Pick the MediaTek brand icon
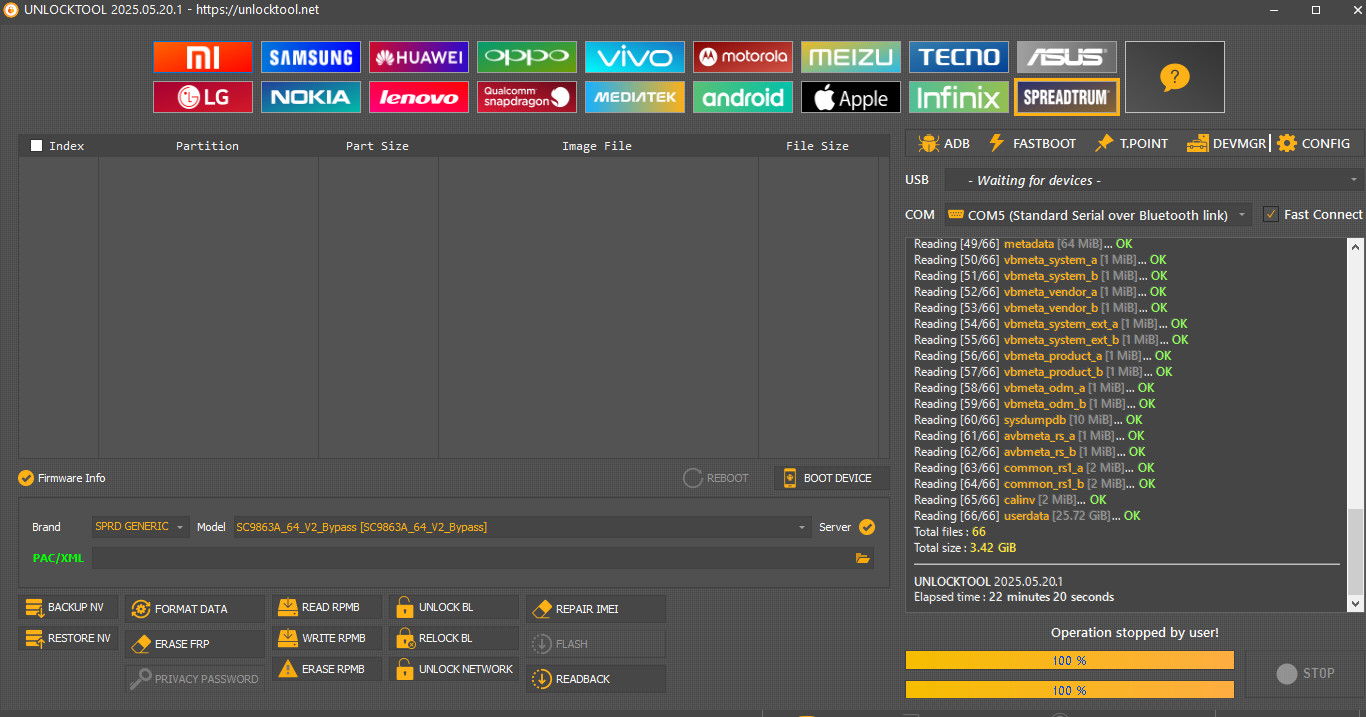This screenshot has height=717, width=1366. (x=634, y=97)
